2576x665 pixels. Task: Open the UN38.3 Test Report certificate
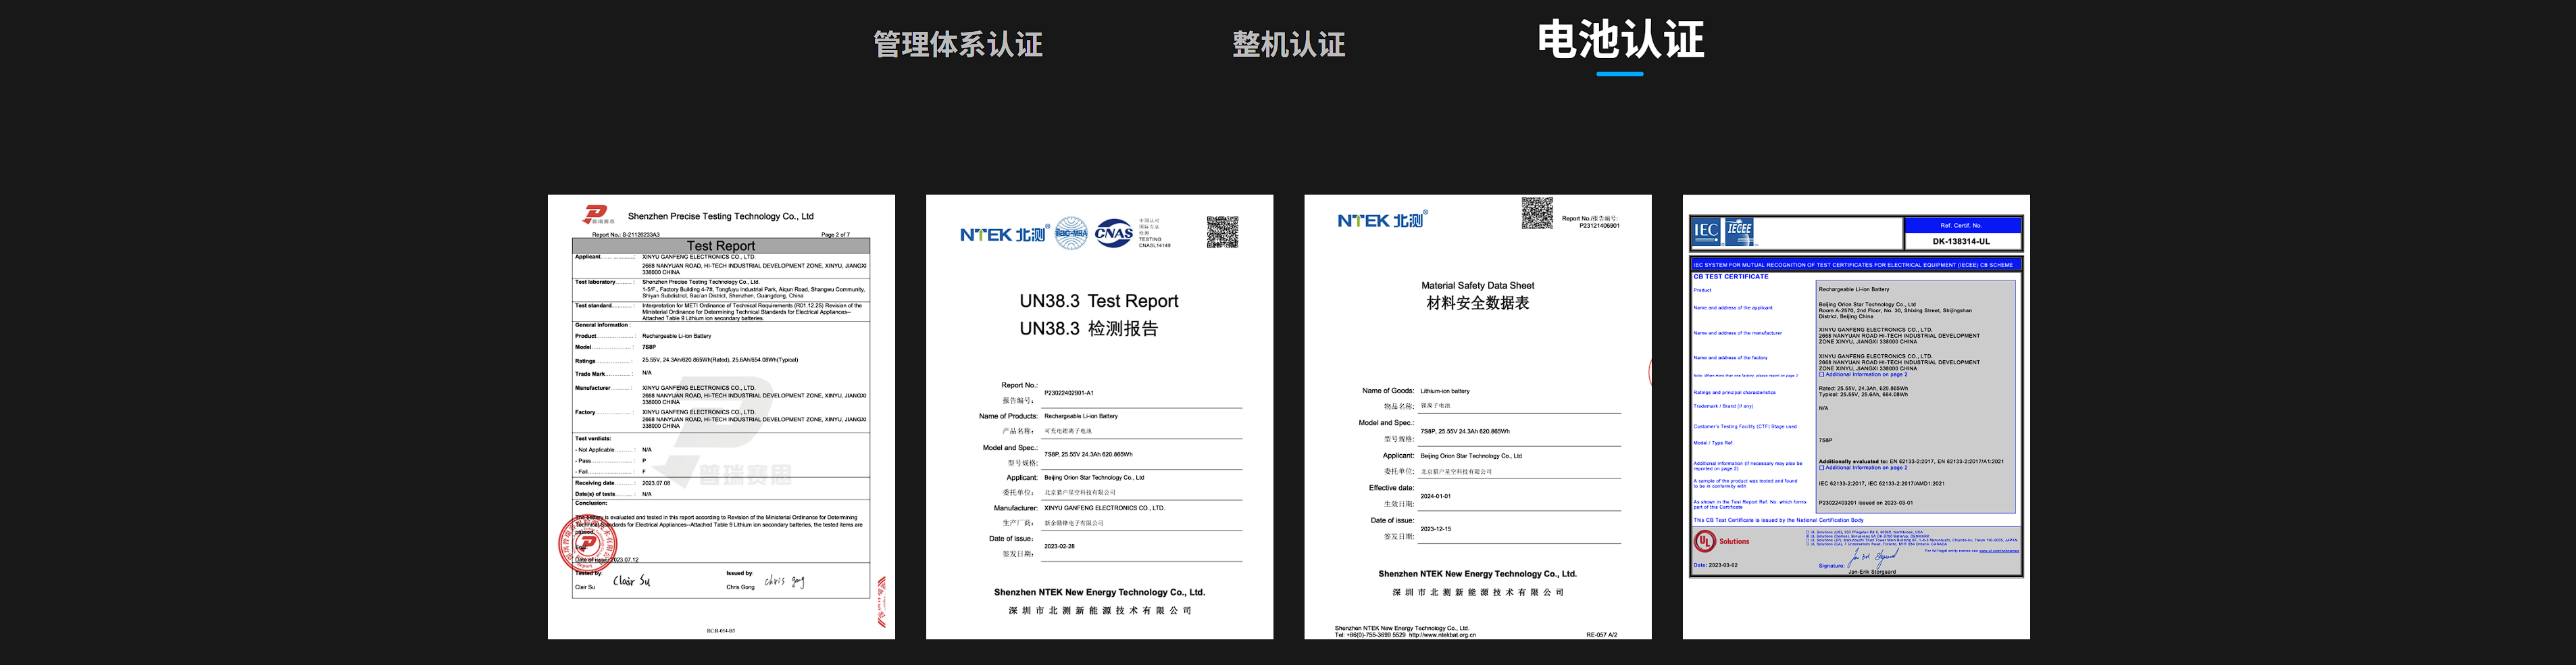[1099, 417]
